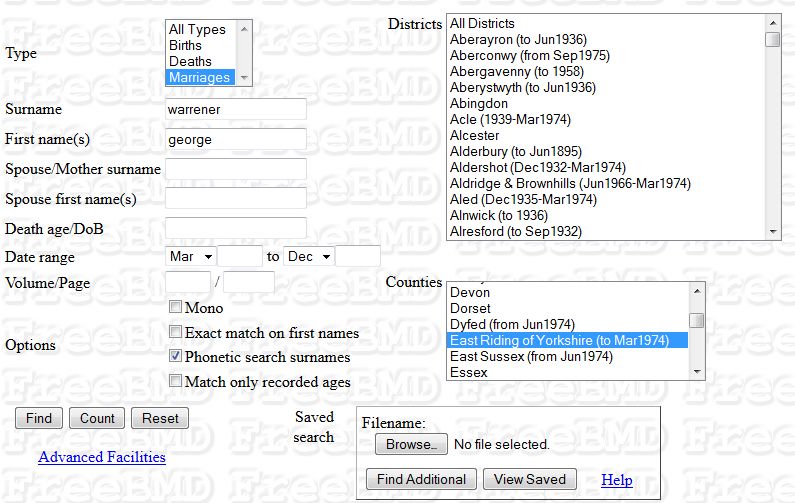
Task: Click Counties list scroll up arrow
Action: coord(697,291)
